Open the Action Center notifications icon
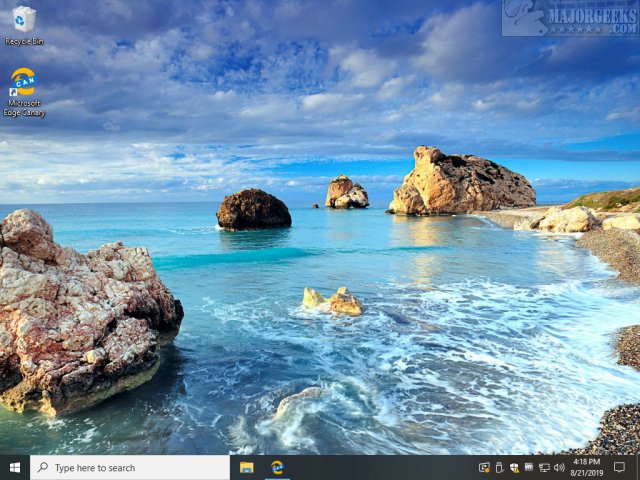640x480 pixels. point(619,467)
